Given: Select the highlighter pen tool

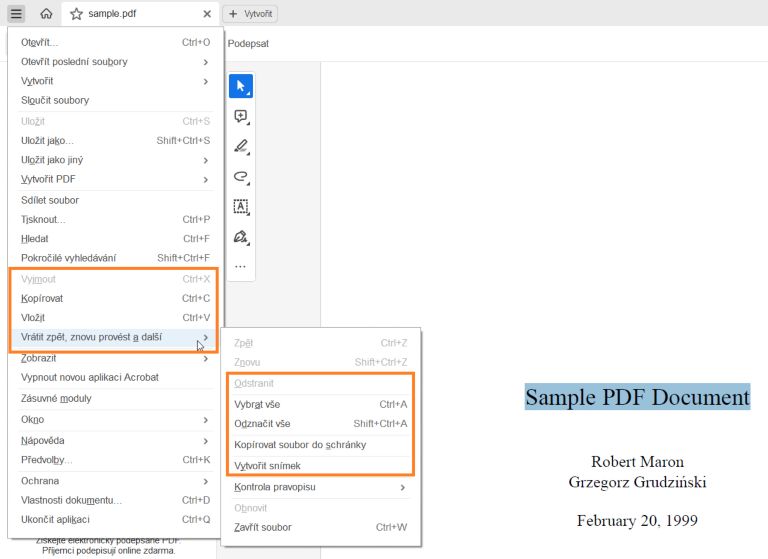Looking at the screenshot, I should pos(240,146).
